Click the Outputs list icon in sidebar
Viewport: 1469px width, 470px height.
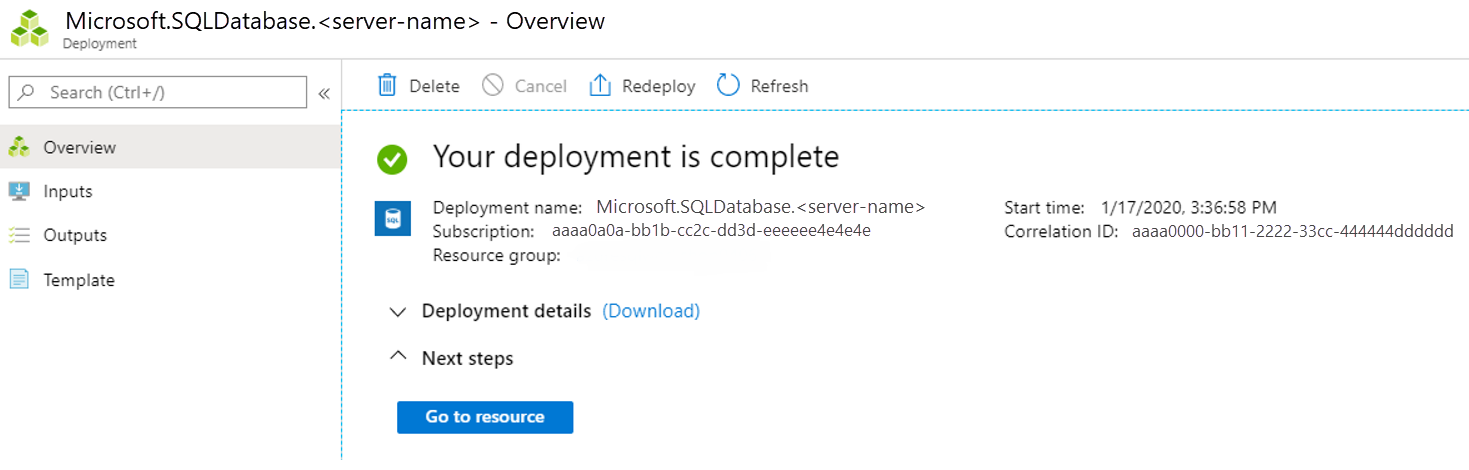coord(19,235)
